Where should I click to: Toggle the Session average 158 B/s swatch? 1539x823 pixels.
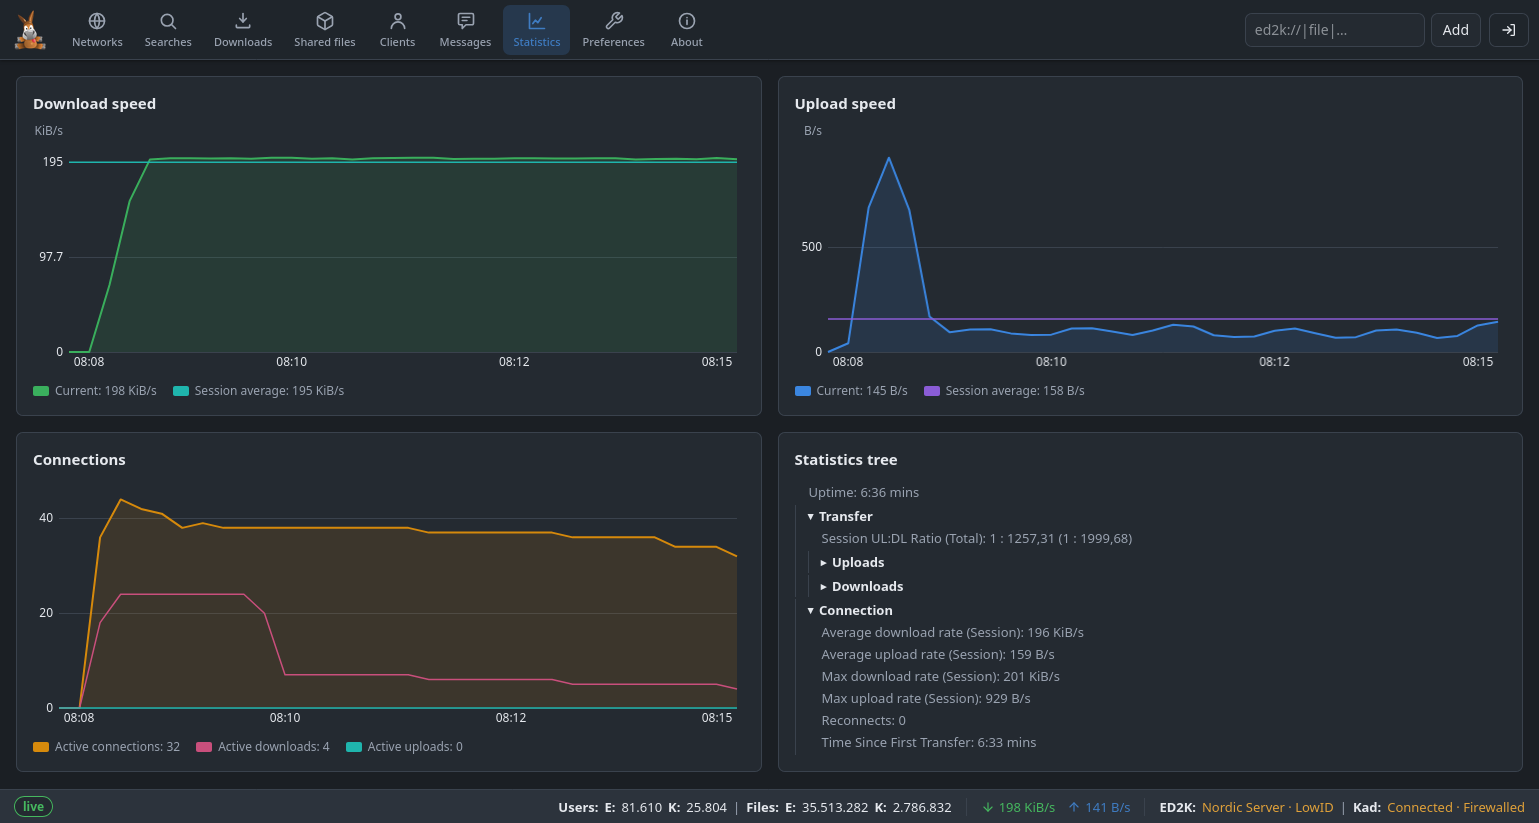click(932, 391)
